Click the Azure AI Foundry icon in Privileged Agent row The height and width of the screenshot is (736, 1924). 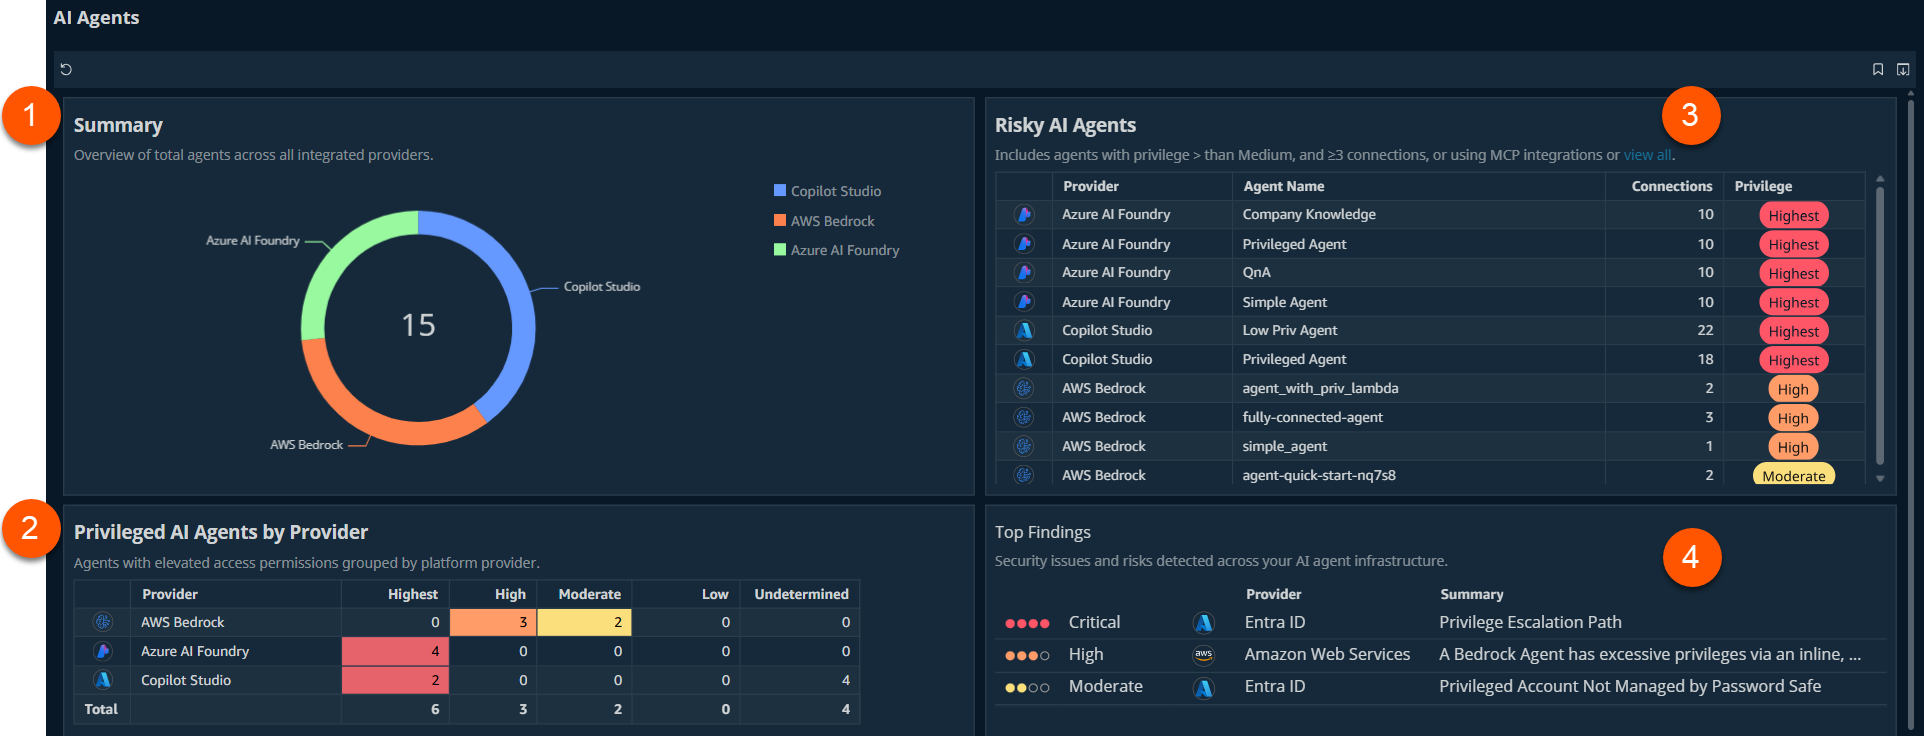[1024, 243]
